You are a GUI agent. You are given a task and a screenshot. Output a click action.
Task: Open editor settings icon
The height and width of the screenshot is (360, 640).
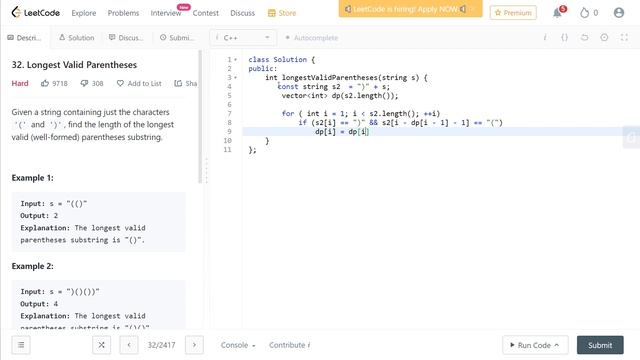[x=604, y=38]
